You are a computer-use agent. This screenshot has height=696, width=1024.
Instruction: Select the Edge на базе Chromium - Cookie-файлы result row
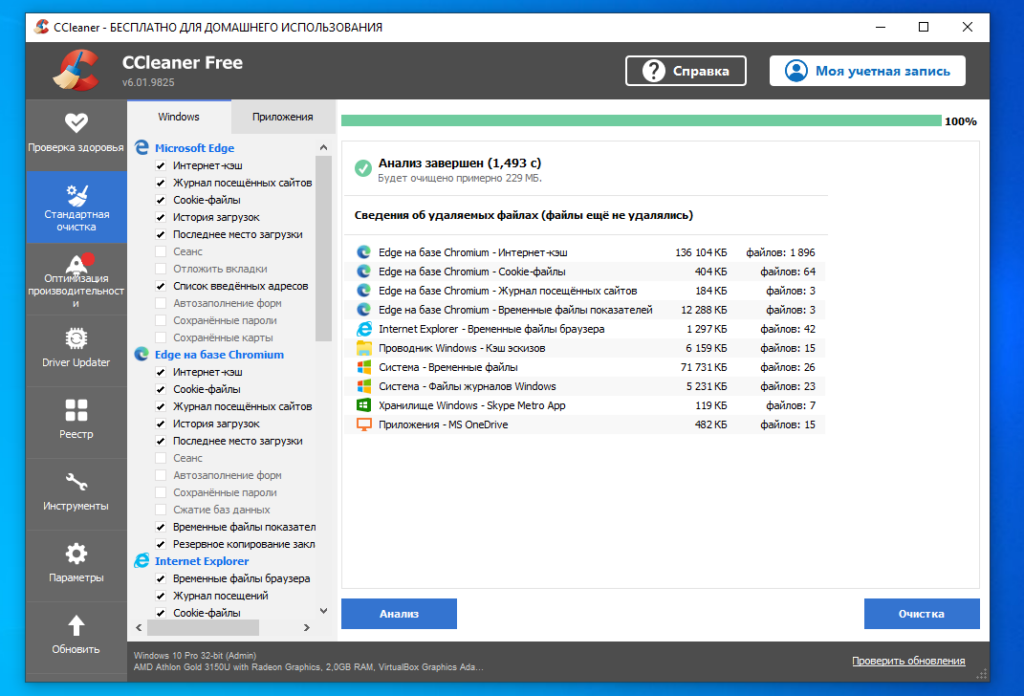point(584,272)
